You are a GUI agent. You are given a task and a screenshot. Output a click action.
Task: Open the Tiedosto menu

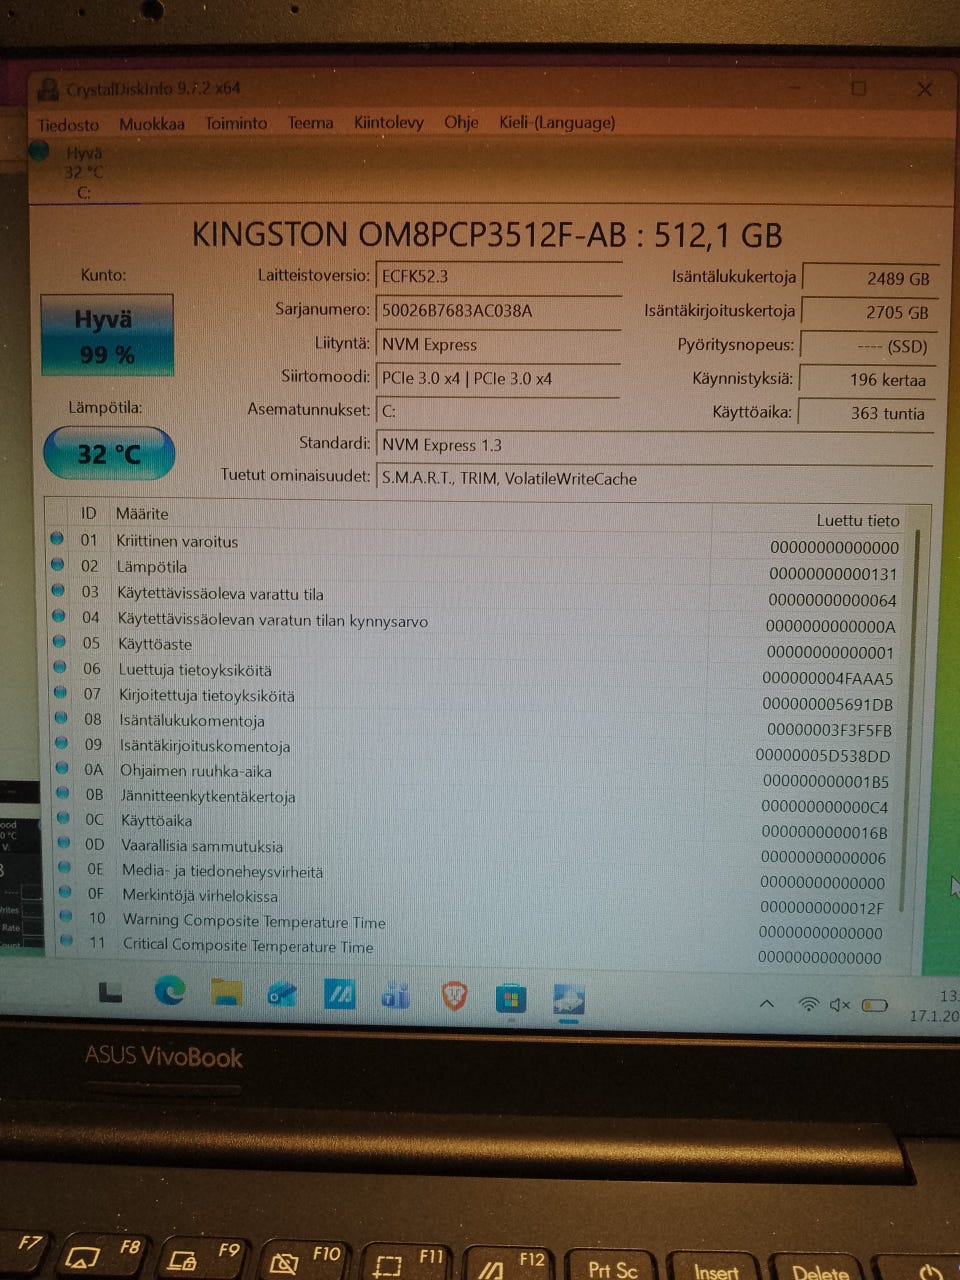point(68,125)
